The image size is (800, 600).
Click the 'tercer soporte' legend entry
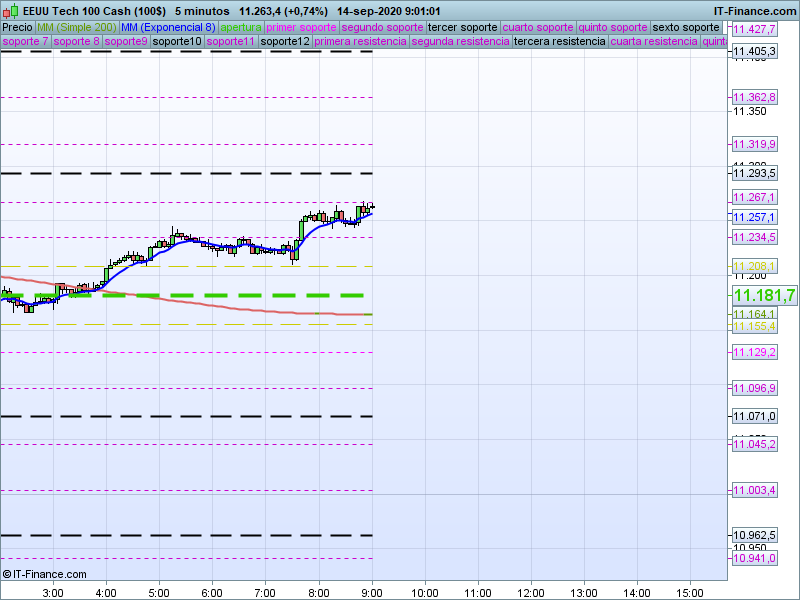462,27
